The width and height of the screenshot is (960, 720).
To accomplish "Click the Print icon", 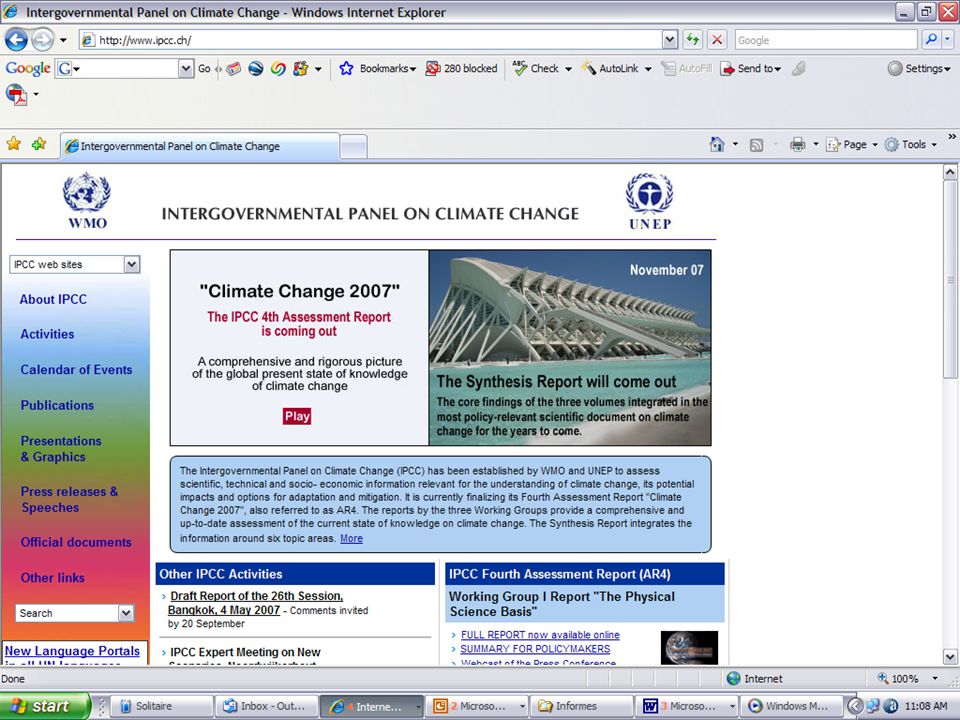I will click(x=797, y=144).
